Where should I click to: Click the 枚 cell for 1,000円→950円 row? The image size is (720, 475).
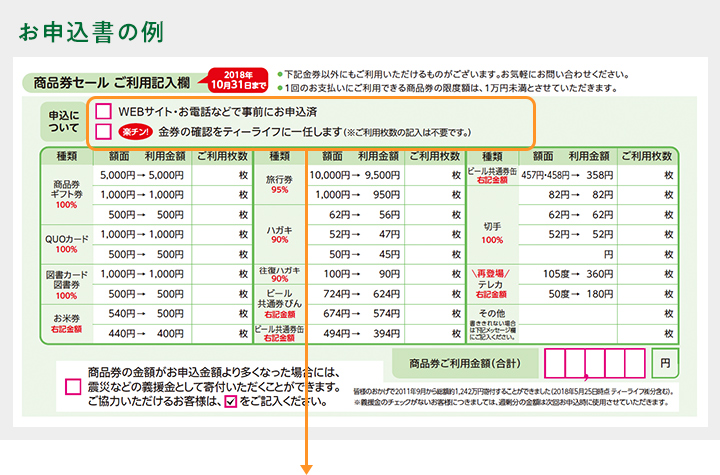tap(435, 195)
